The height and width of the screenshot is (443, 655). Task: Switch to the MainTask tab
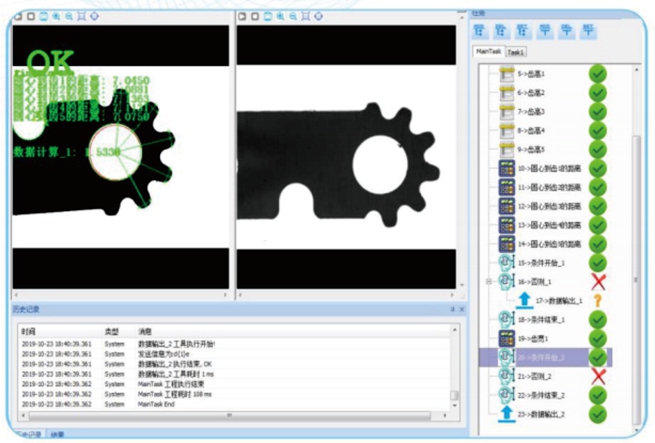point(486,51)
